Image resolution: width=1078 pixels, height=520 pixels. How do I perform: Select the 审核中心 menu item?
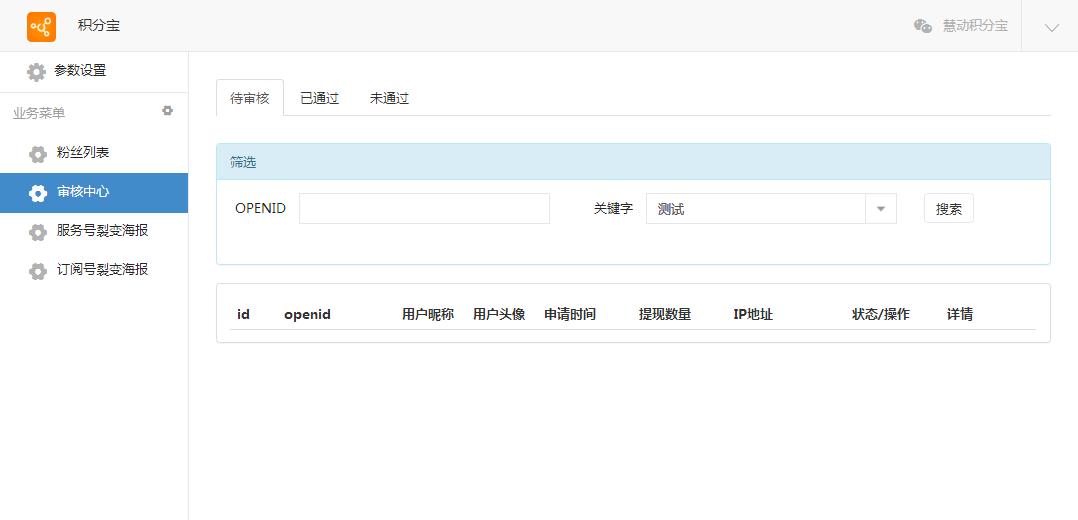click(94, 193)
